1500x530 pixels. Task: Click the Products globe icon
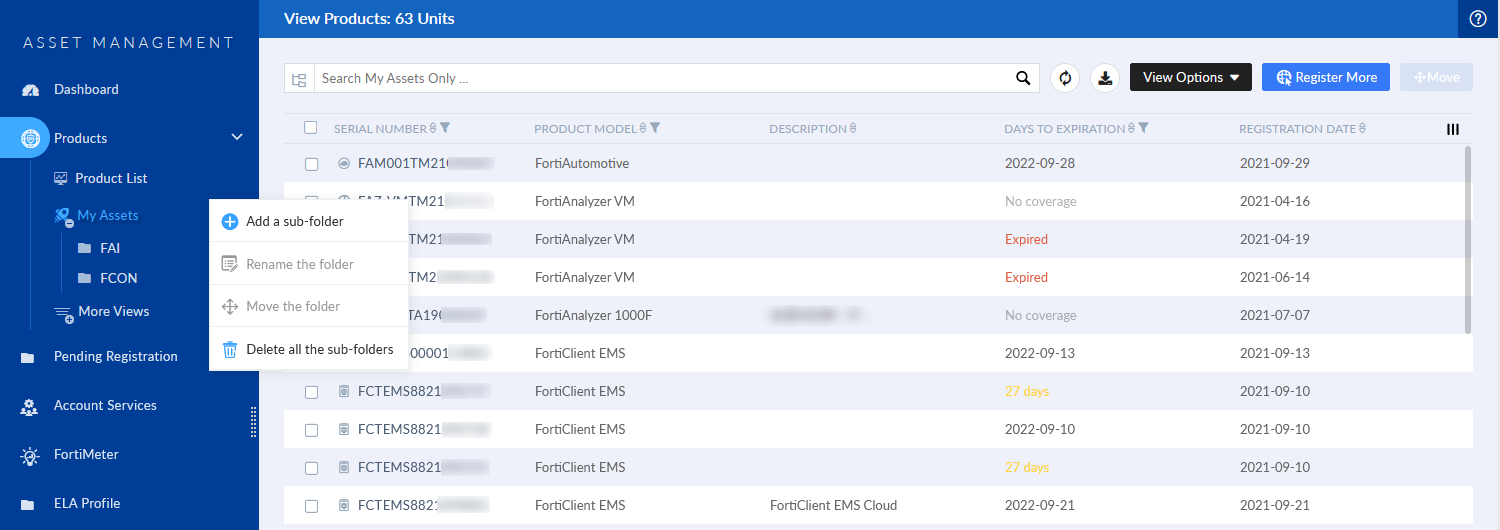click(31, 138)
